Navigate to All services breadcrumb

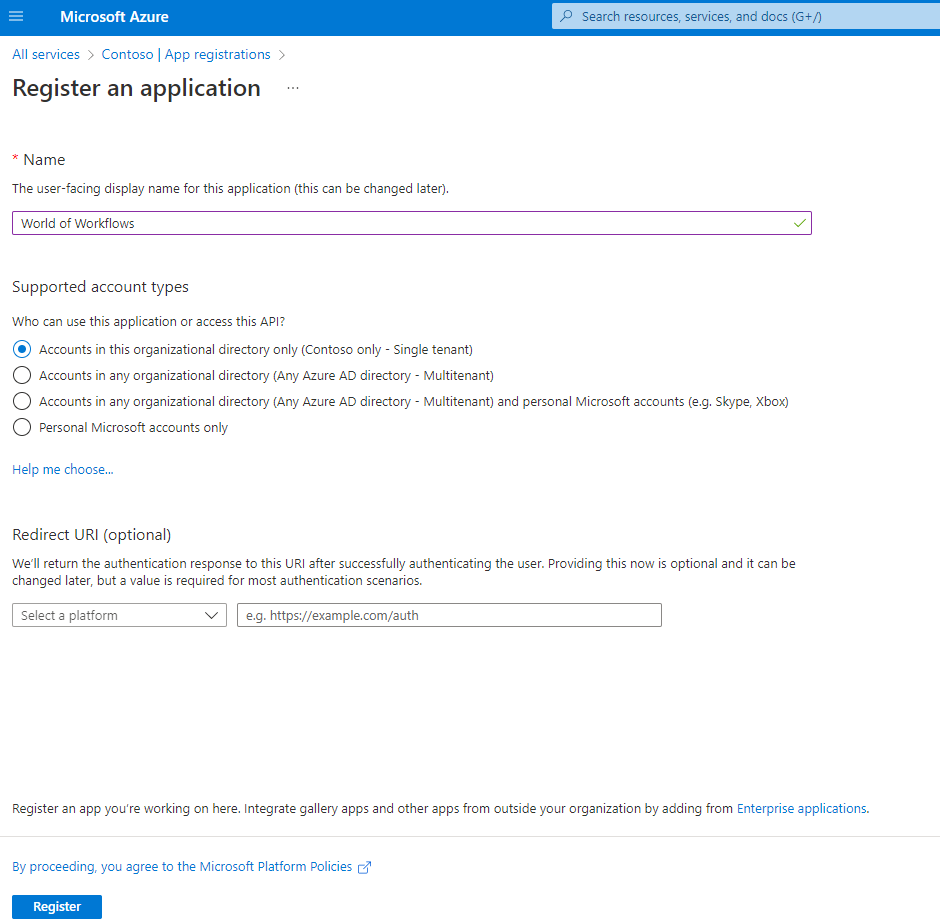tap(45, 54)
